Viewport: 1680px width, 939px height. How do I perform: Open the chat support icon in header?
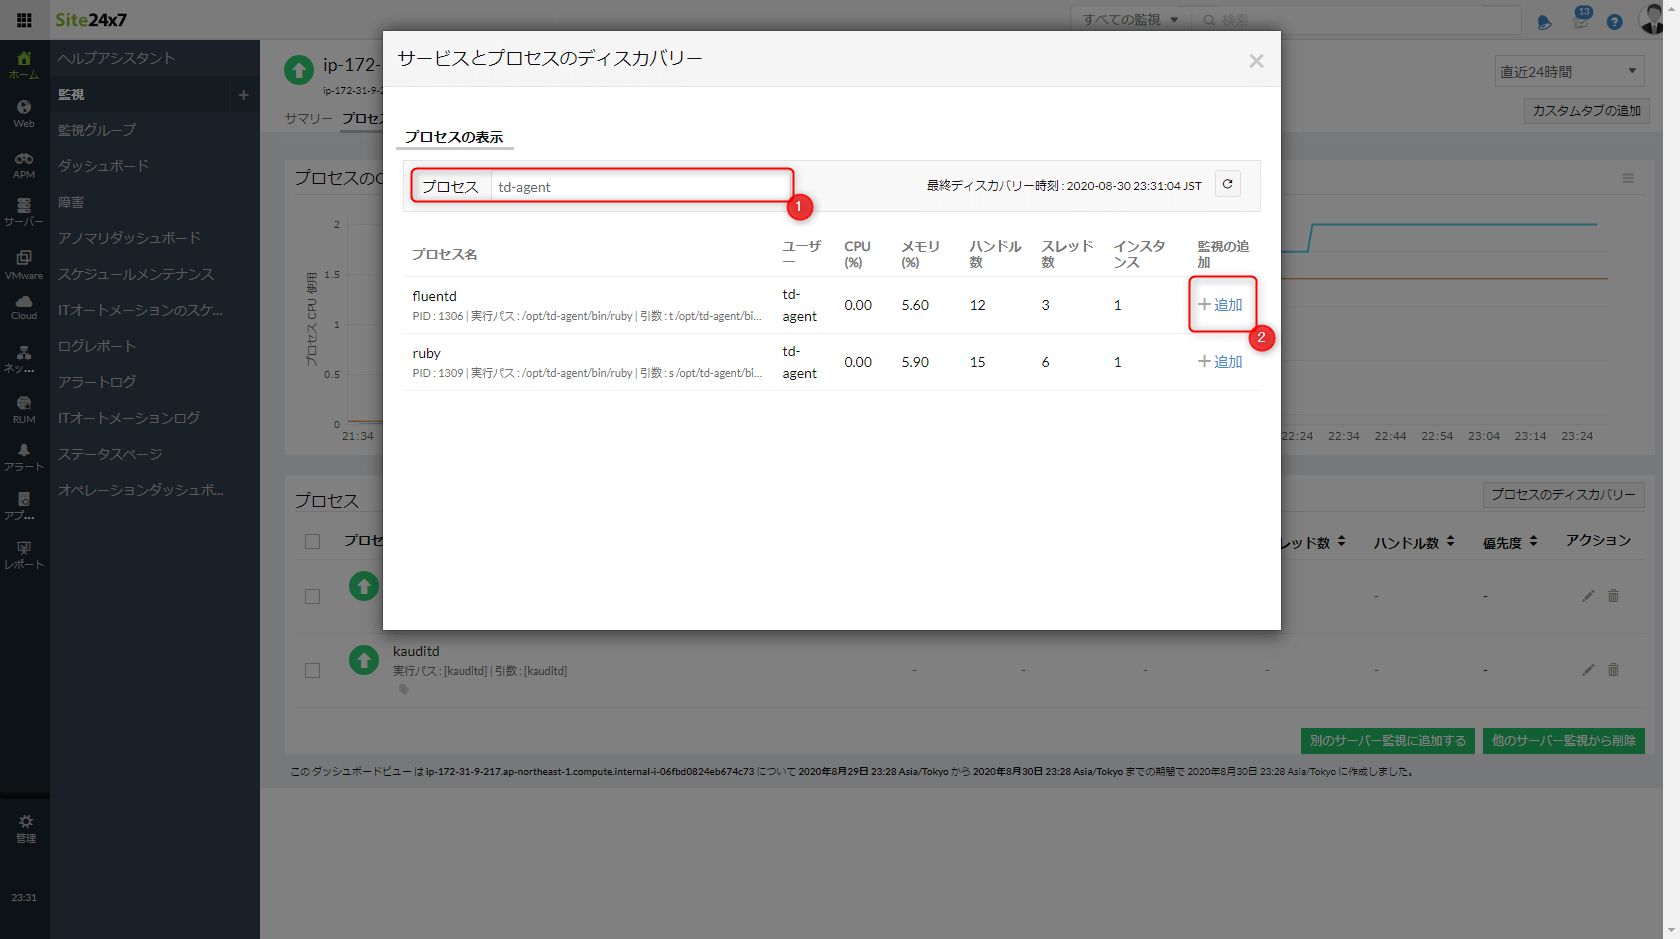click(1545, 22)
